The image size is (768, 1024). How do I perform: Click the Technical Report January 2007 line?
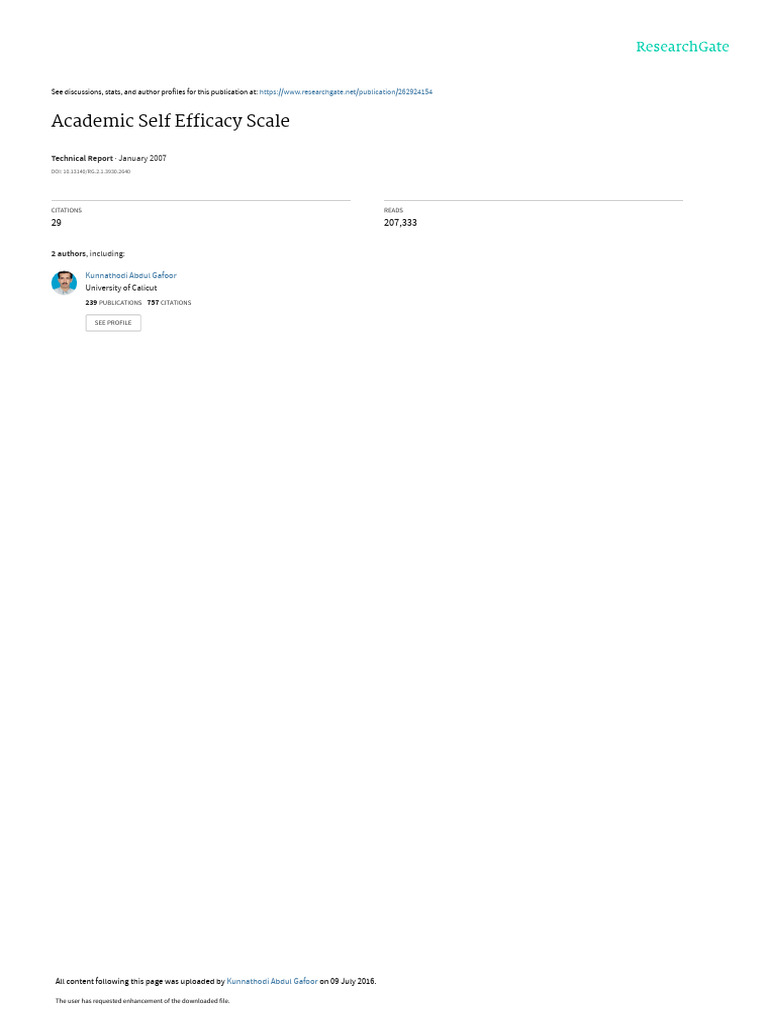pos(108,158)
